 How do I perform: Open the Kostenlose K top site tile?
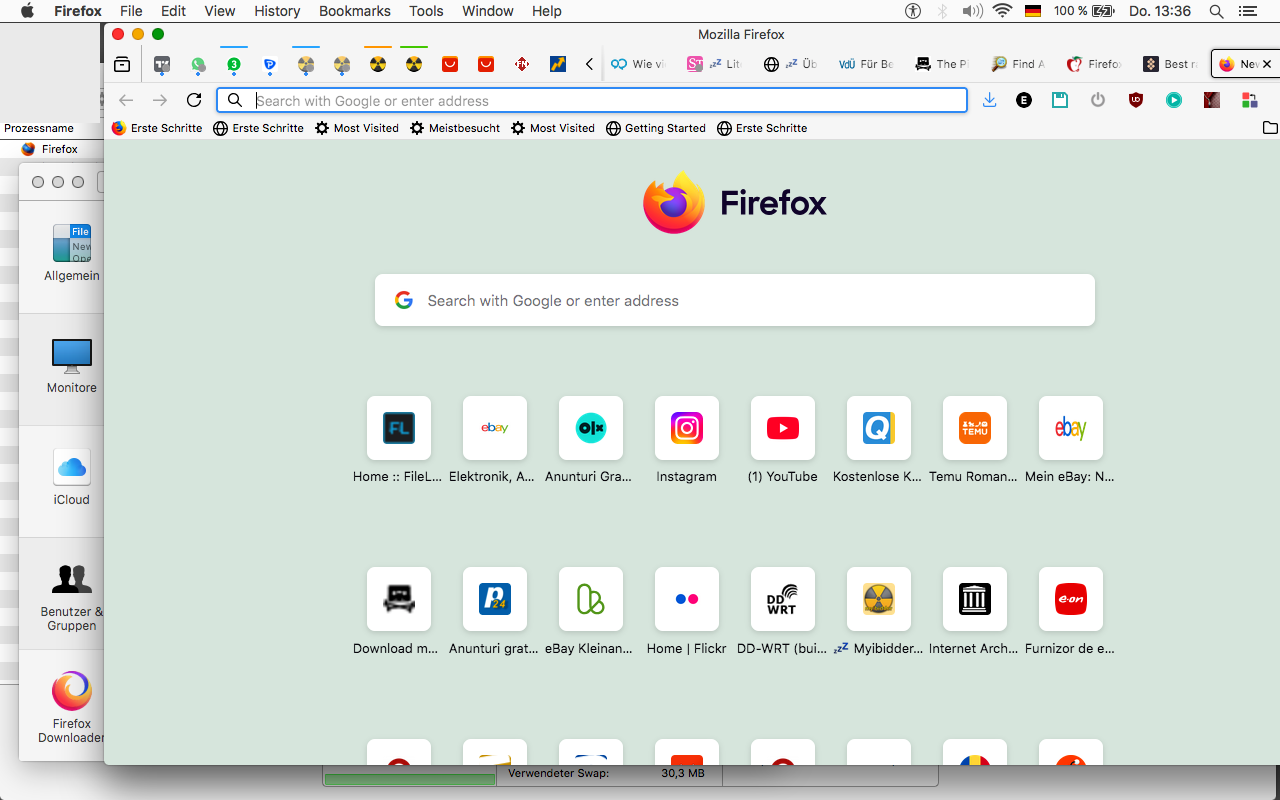(x=879, y=428)
